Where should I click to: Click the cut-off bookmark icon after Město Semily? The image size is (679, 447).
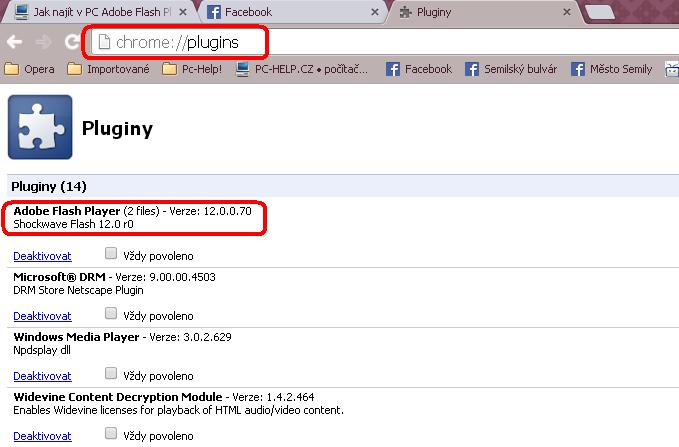click(x=672, y=69)
